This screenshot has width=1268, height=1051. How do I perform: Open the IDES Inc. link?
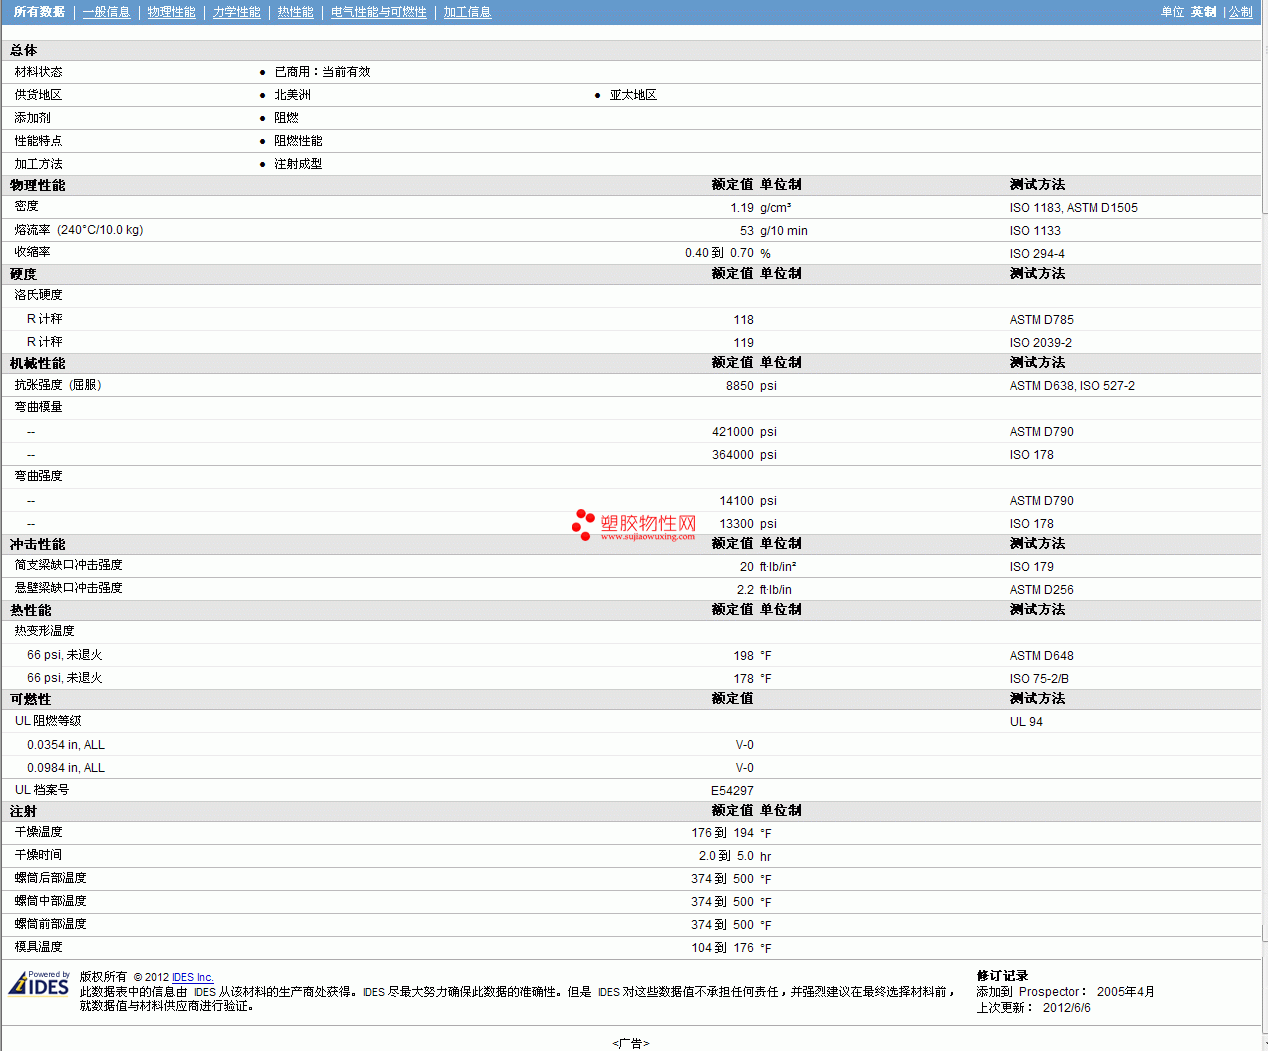pos(193,977)
